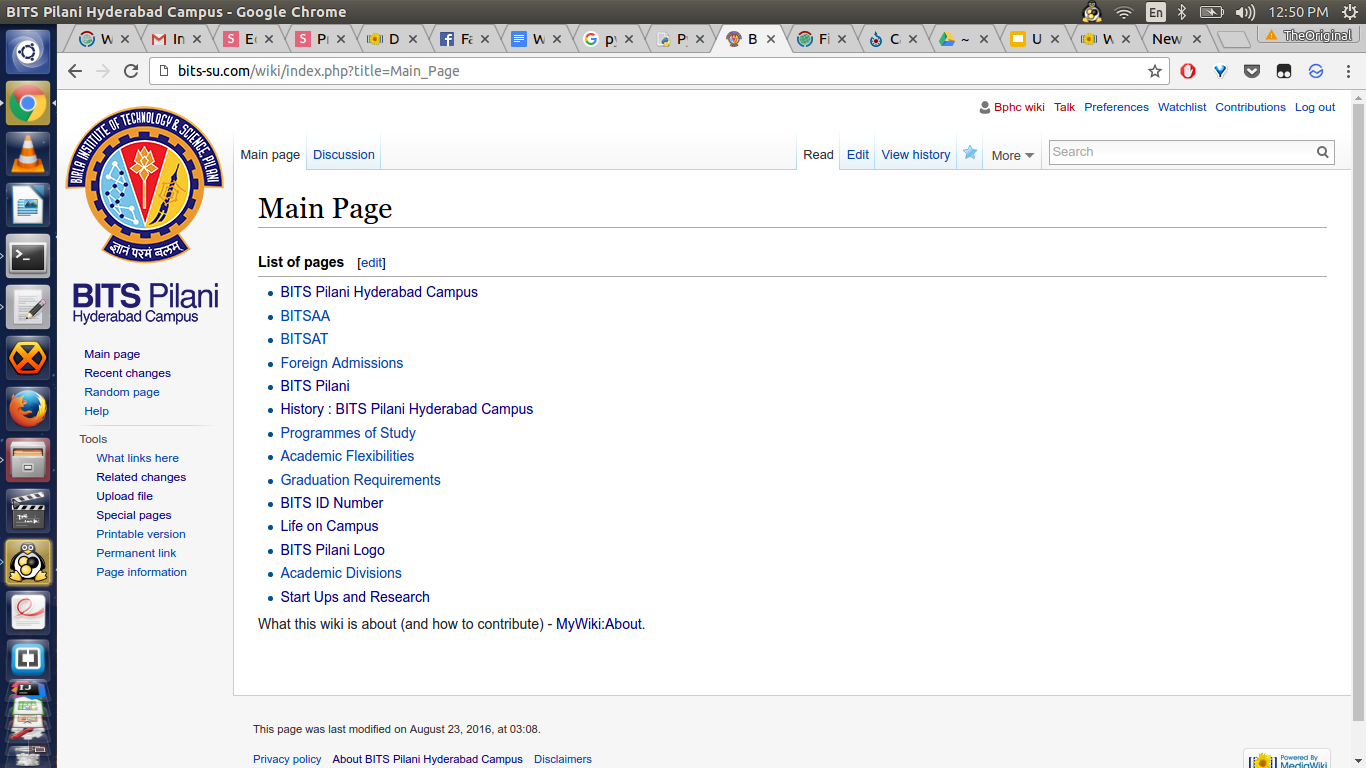Open the Watchlist link
This screenshot has height=768, width=1366.
coord(1182,107)
